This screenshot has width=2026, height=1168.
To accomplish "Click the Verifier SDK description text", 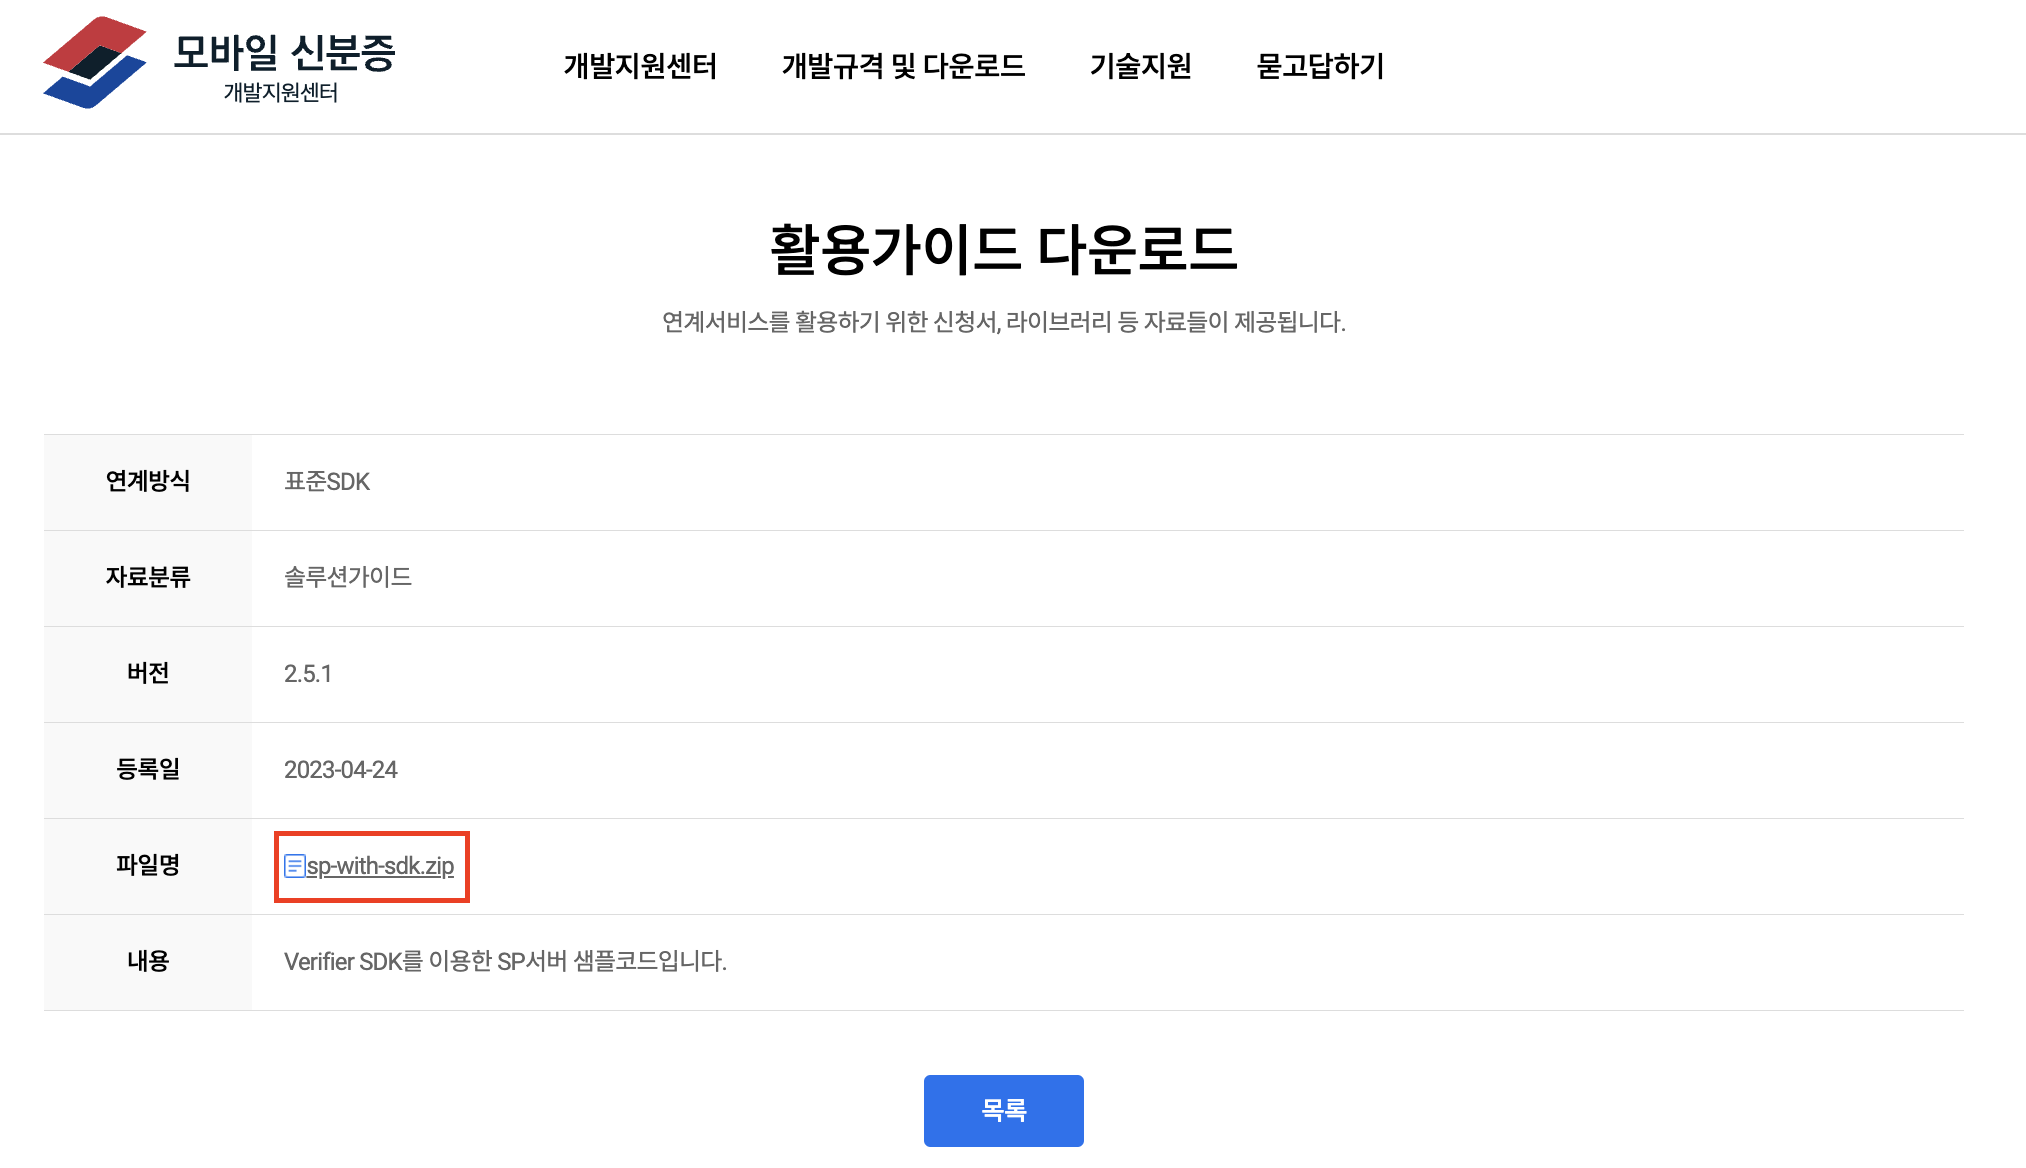I will click(505, 962).
